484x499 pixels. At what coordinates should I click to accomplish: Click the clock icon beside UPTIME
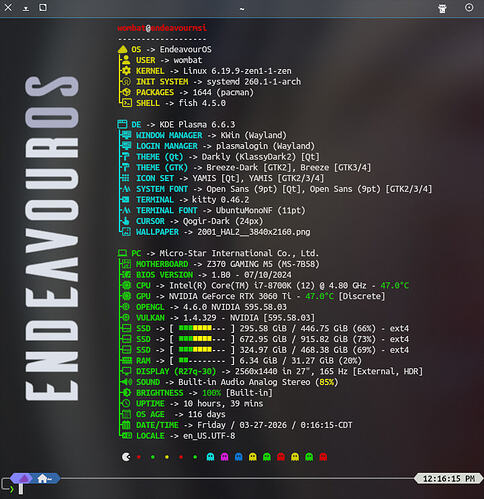click(x=126, y=403)
